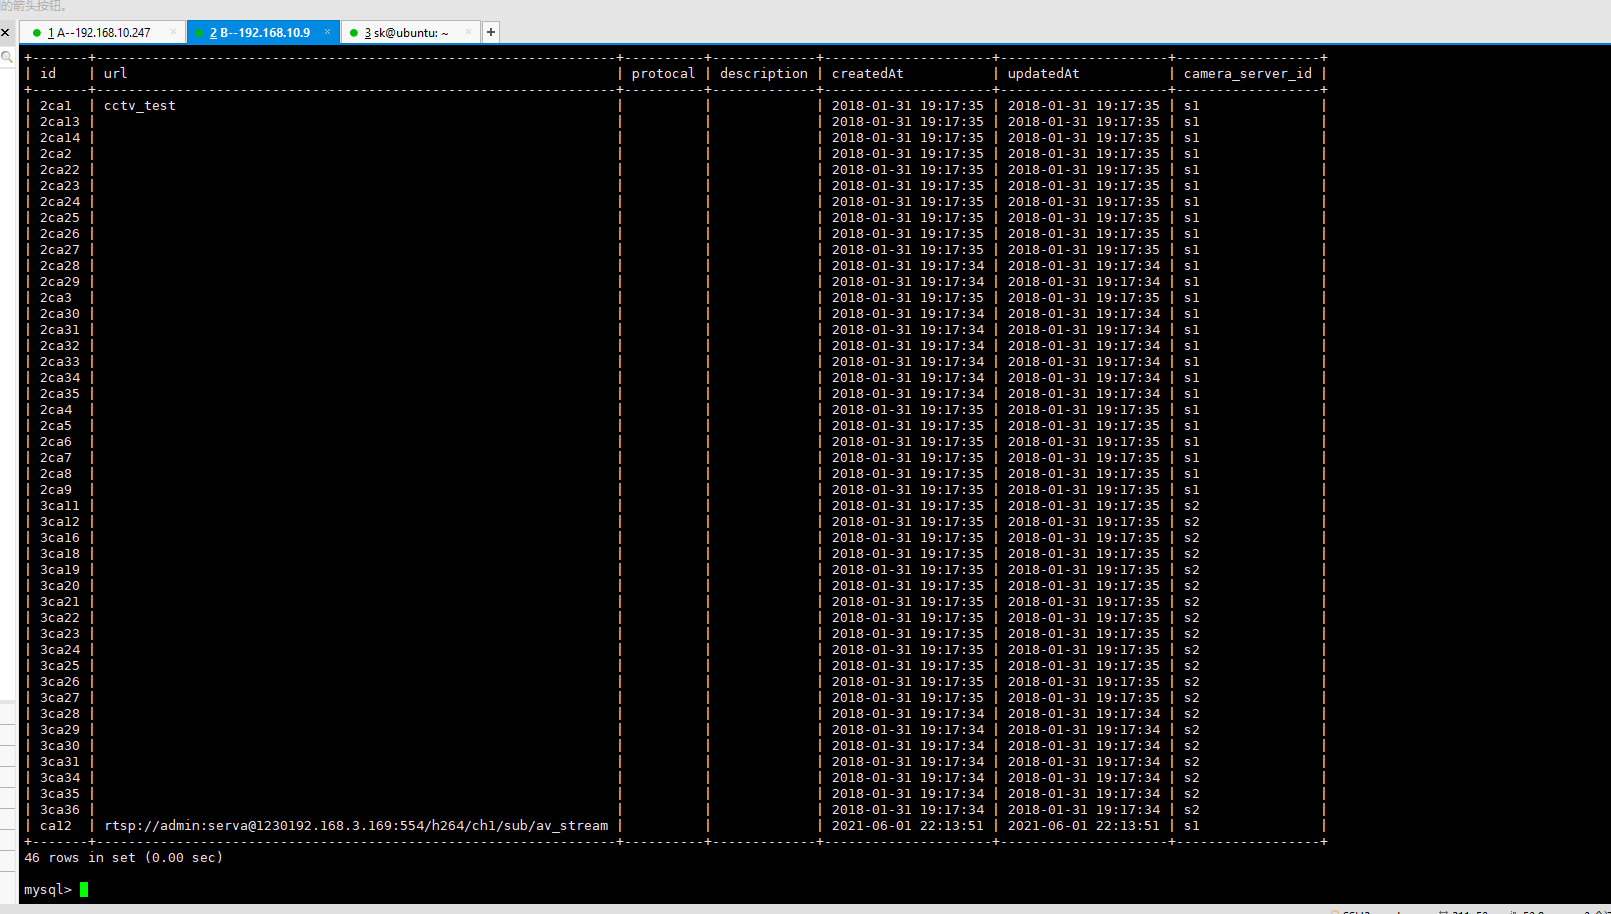Click the 'url' column header
Image resolution: width=1611 pixels, height=914 pixels.
click(x=116, y=73)
